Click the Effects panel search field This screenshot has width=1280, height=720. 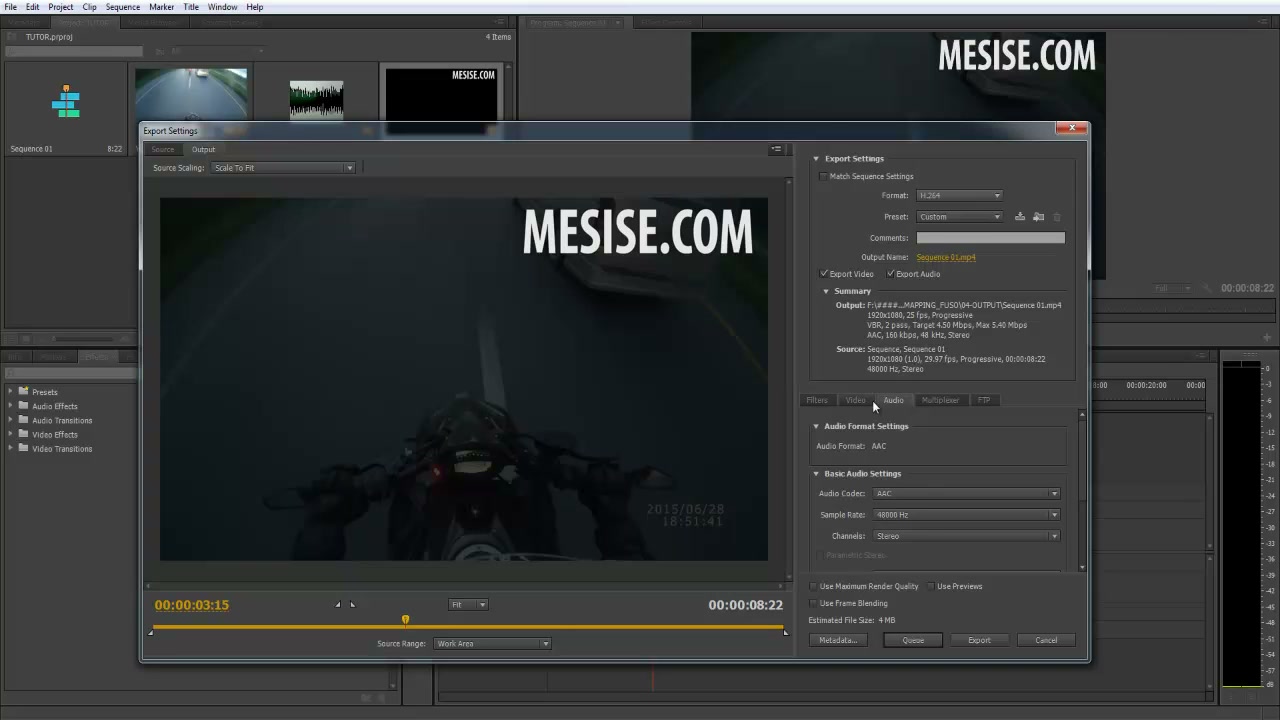pos(70,374)
